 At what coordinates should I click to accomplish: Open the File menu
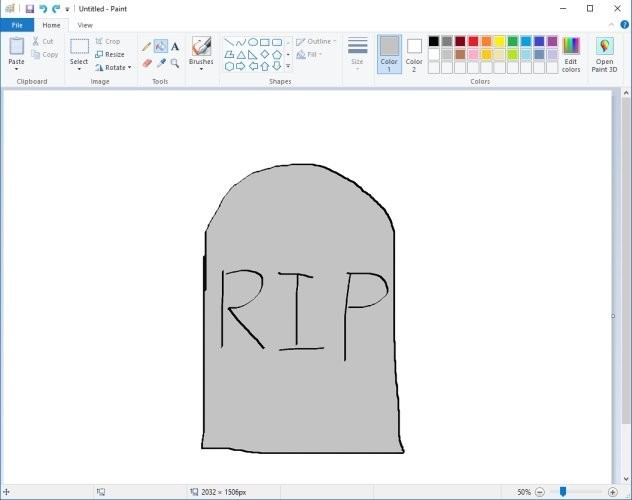click(x=17, y=25)
